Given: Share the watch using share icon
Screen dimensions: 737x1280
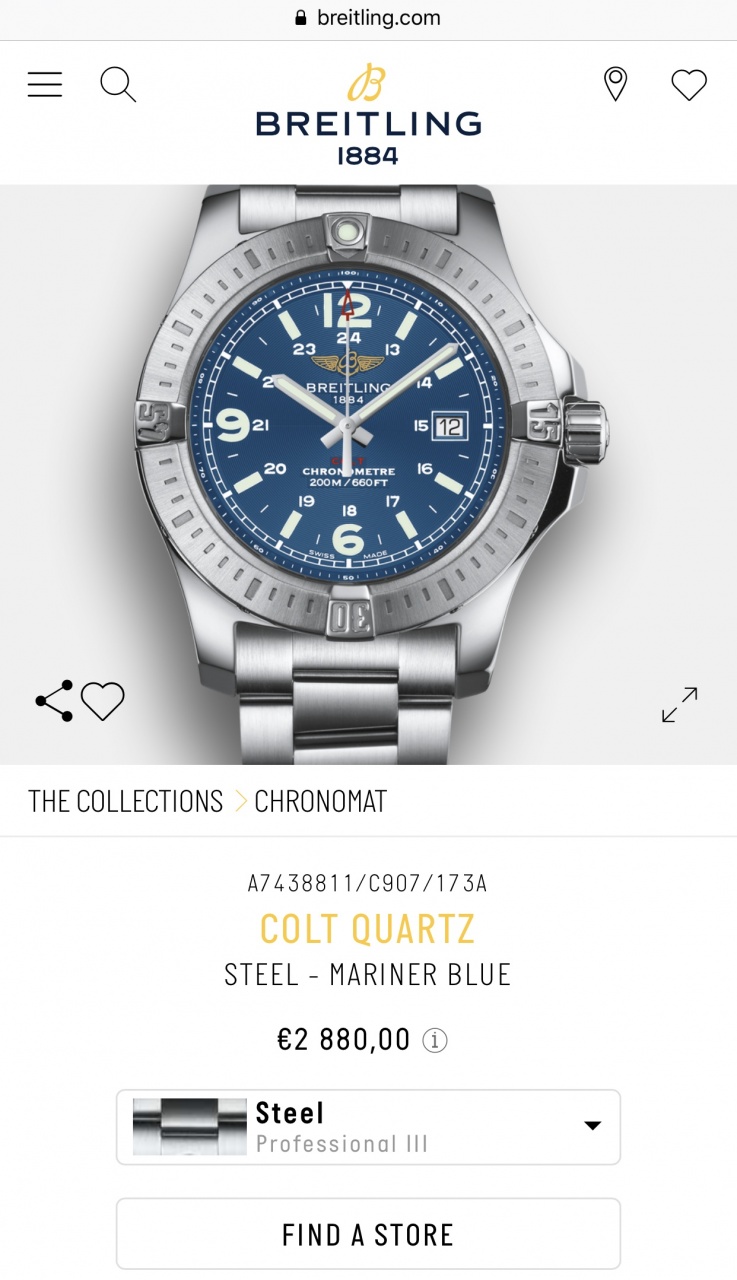Looking at the screenshot, I should pos(54,701).
